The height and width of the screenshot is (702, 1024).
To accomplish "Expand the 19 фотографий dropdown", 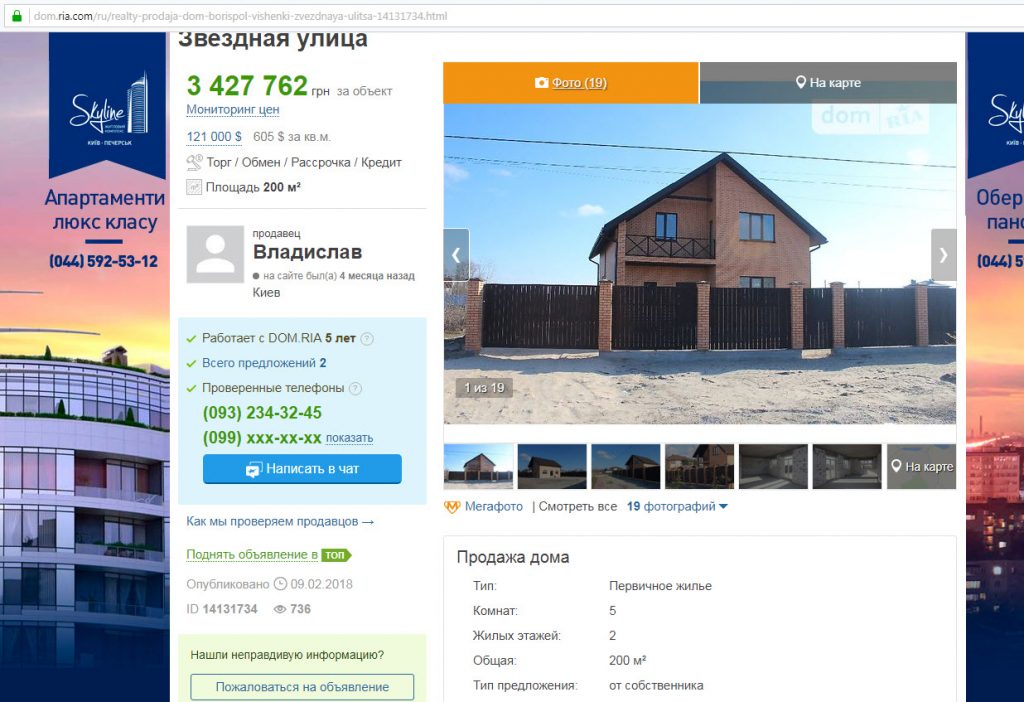I will tap(677, 507).
